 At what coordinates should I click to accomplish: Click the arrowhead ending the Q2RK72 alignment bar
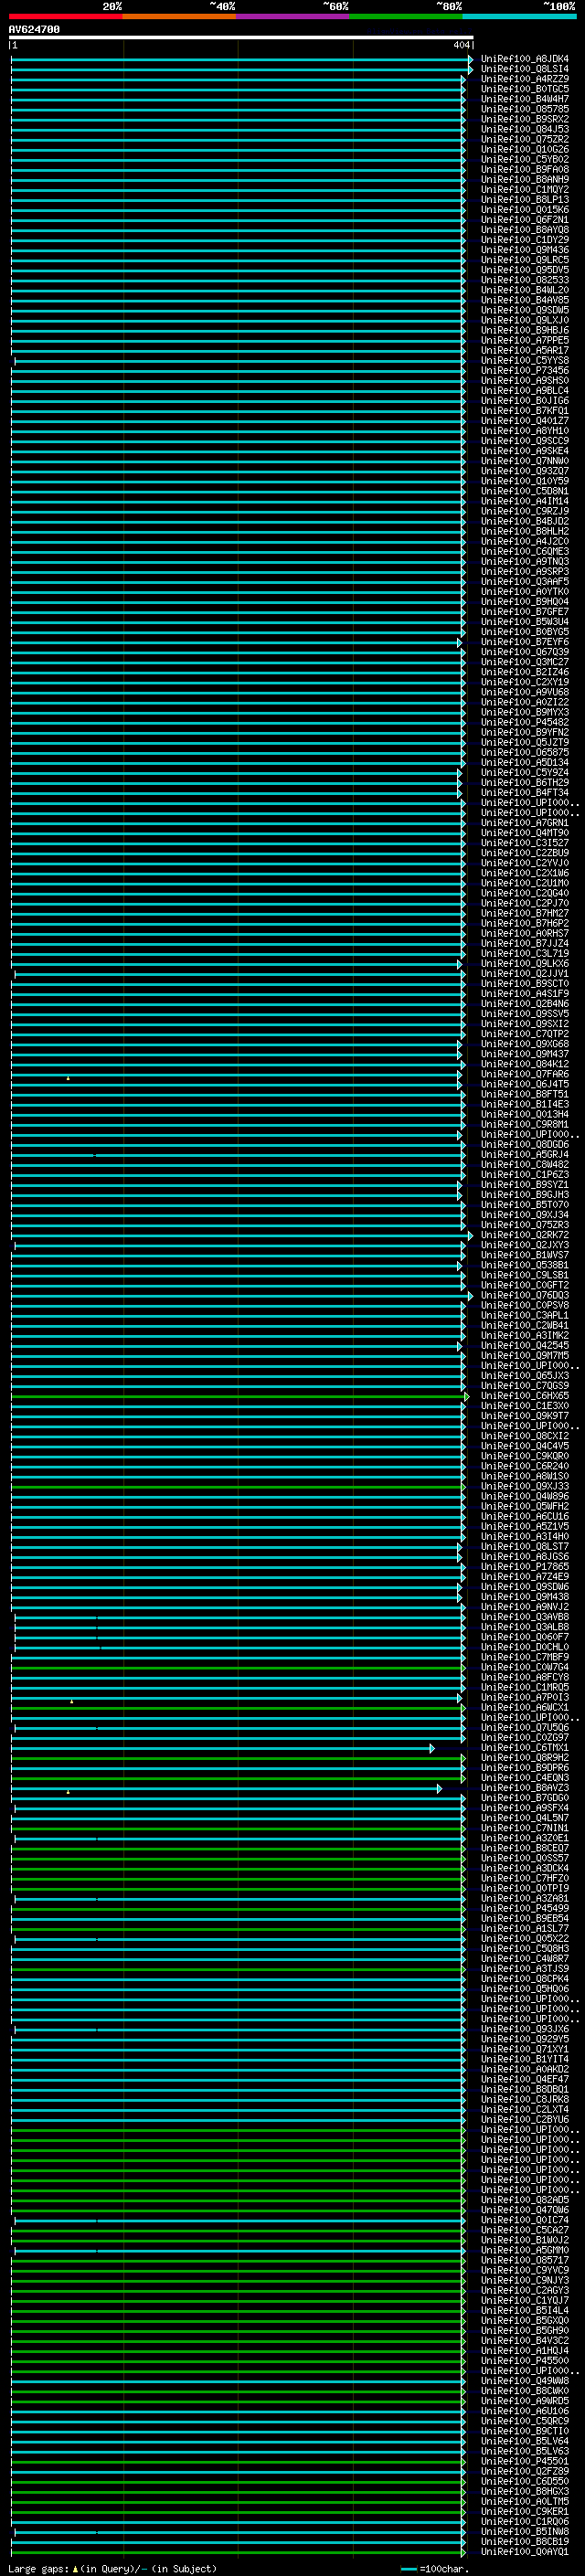point(470,1236)
